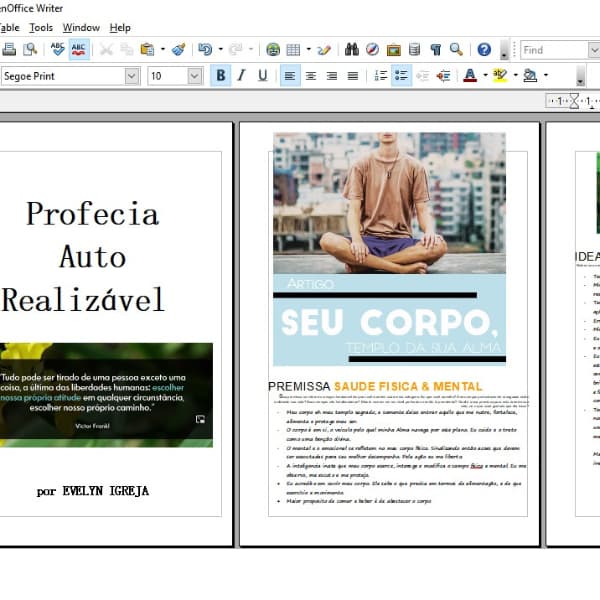Run the Spelling and Grammar check
This screenshot has height=600, width=600.
[x=57, y=49]
